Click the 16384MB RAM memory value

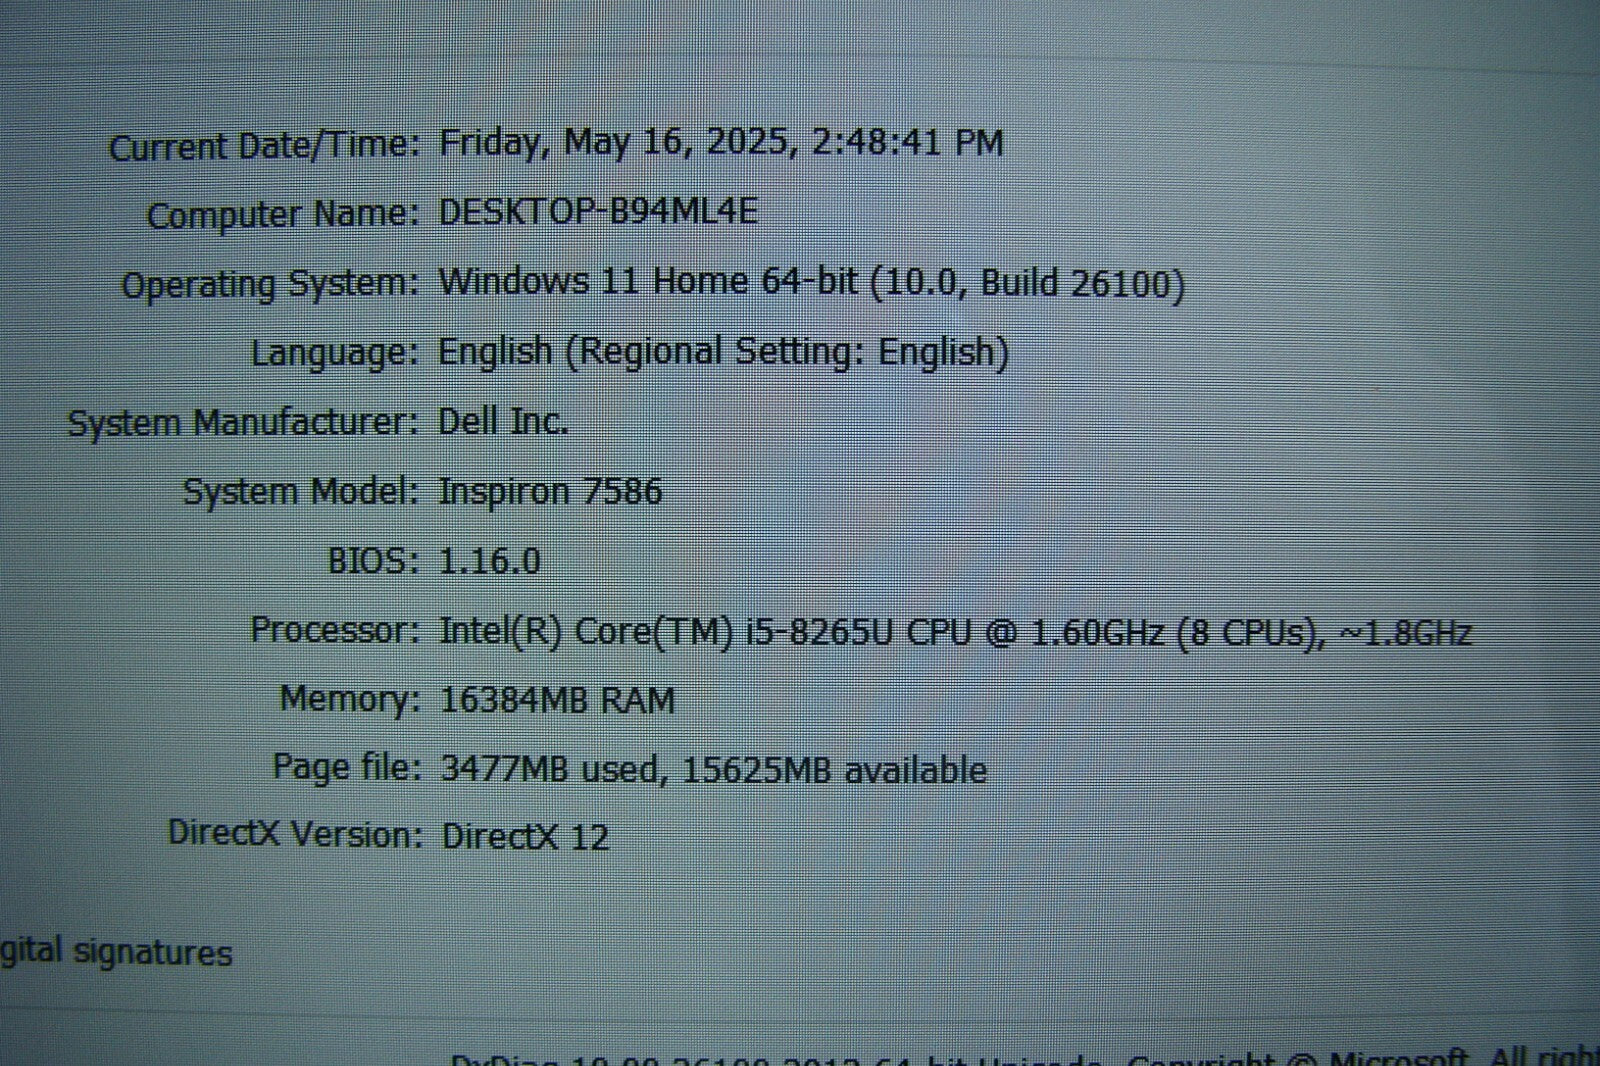[557, 700]
